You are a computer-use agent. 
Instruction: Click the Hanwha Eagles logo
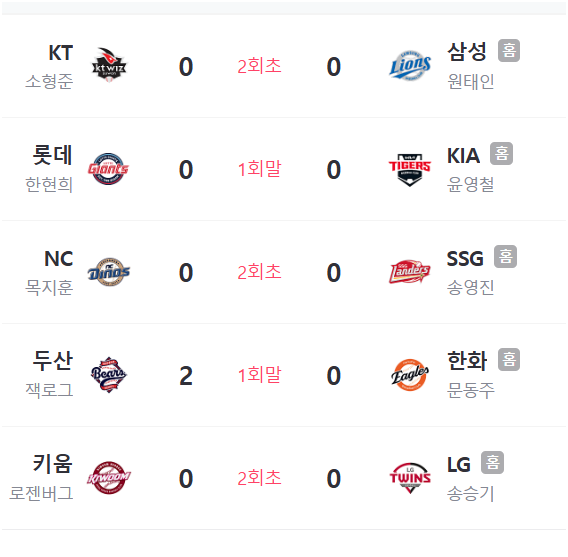tap(410, 375)
